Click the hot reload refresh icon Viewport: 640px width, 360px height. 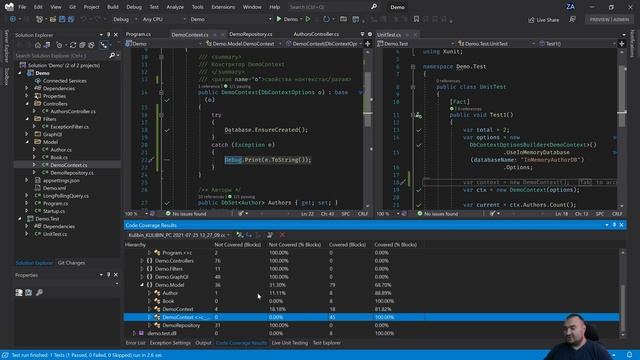pyautogui.click(x=326, y=19)
